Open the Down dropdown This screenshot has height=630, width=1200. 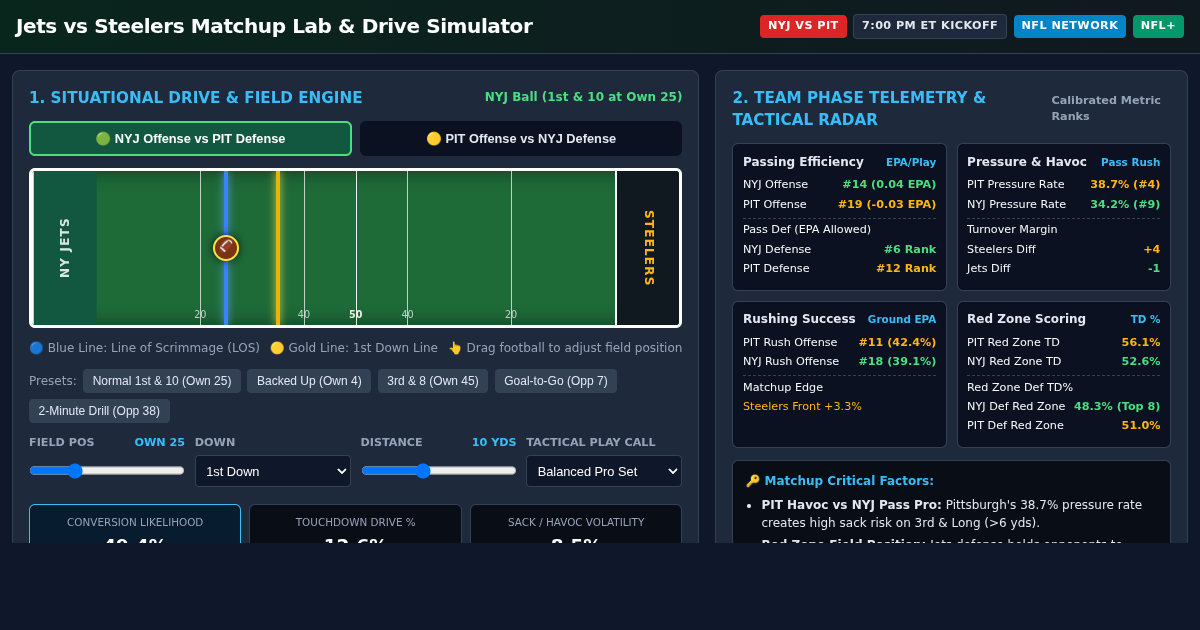point(273,471)
